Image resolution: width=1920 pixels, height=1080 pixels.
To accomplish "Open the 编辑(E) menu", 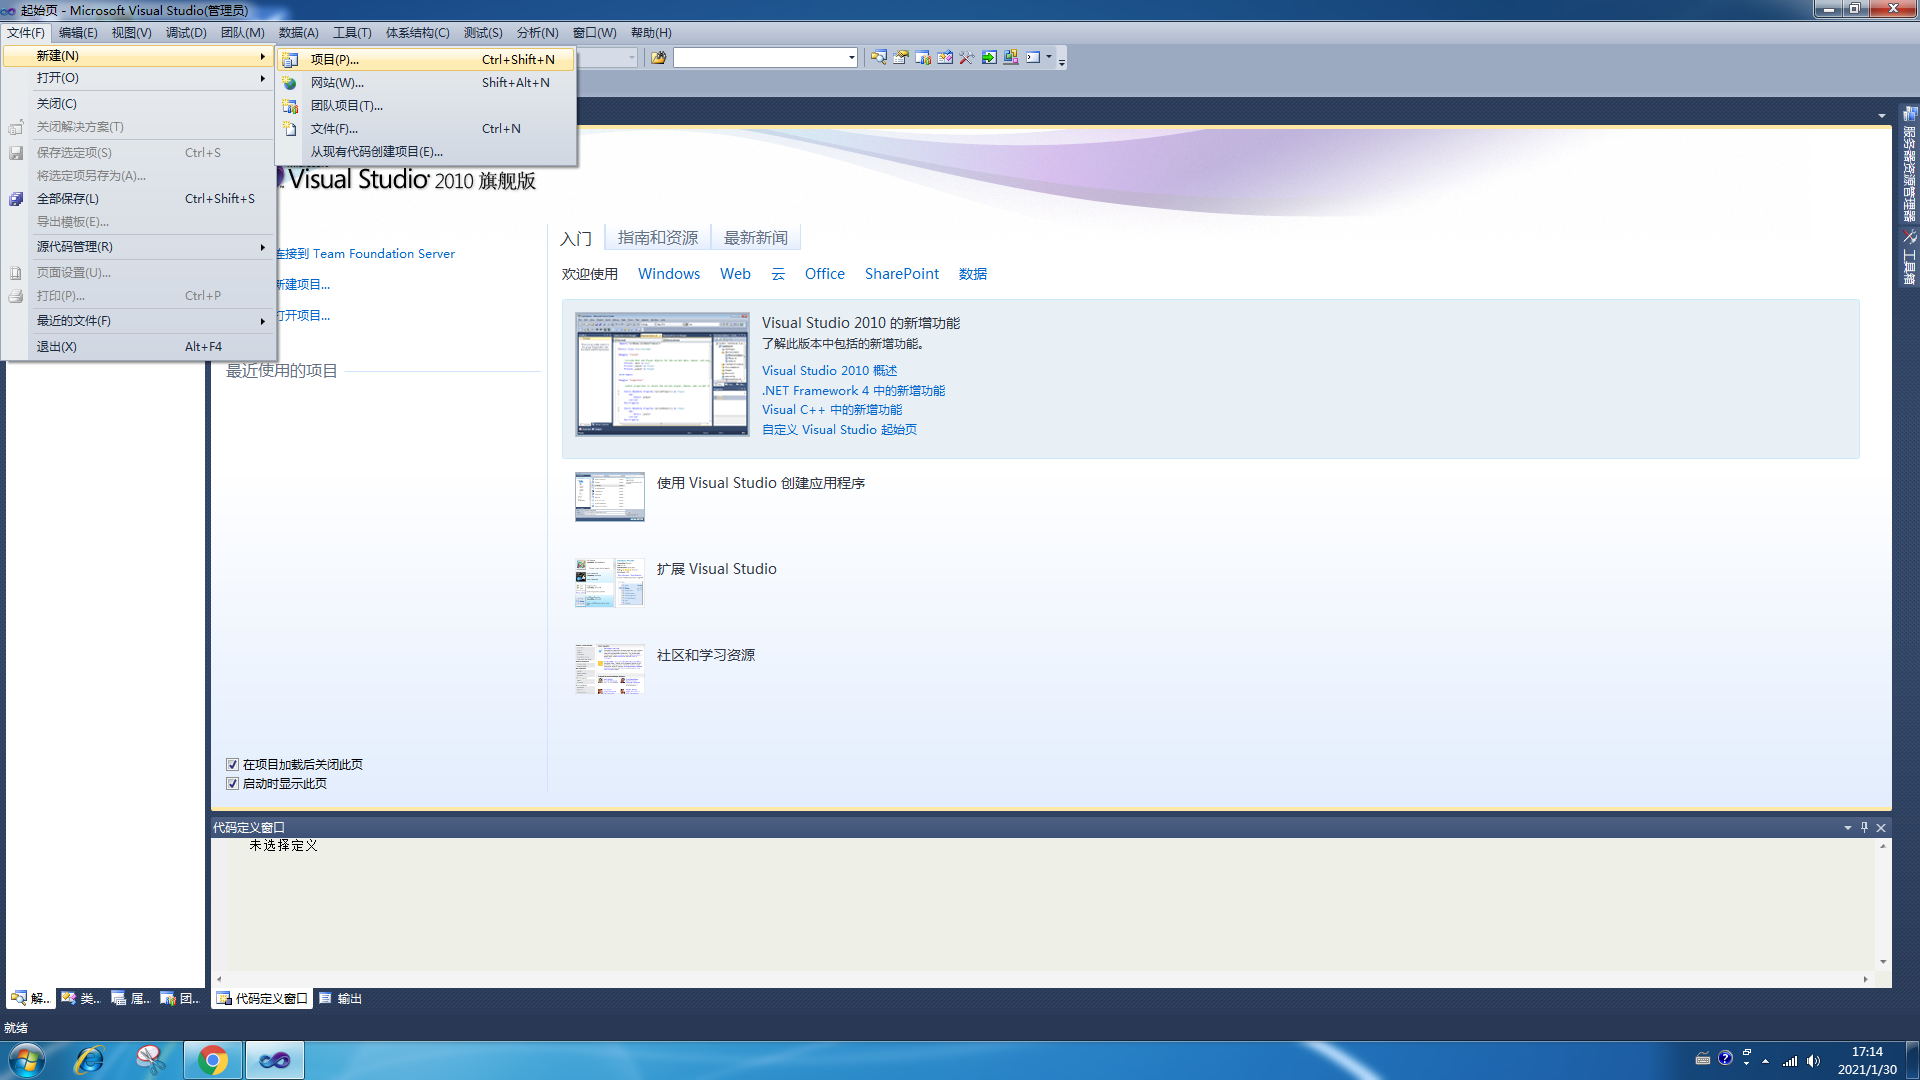I will coord(78,33).
